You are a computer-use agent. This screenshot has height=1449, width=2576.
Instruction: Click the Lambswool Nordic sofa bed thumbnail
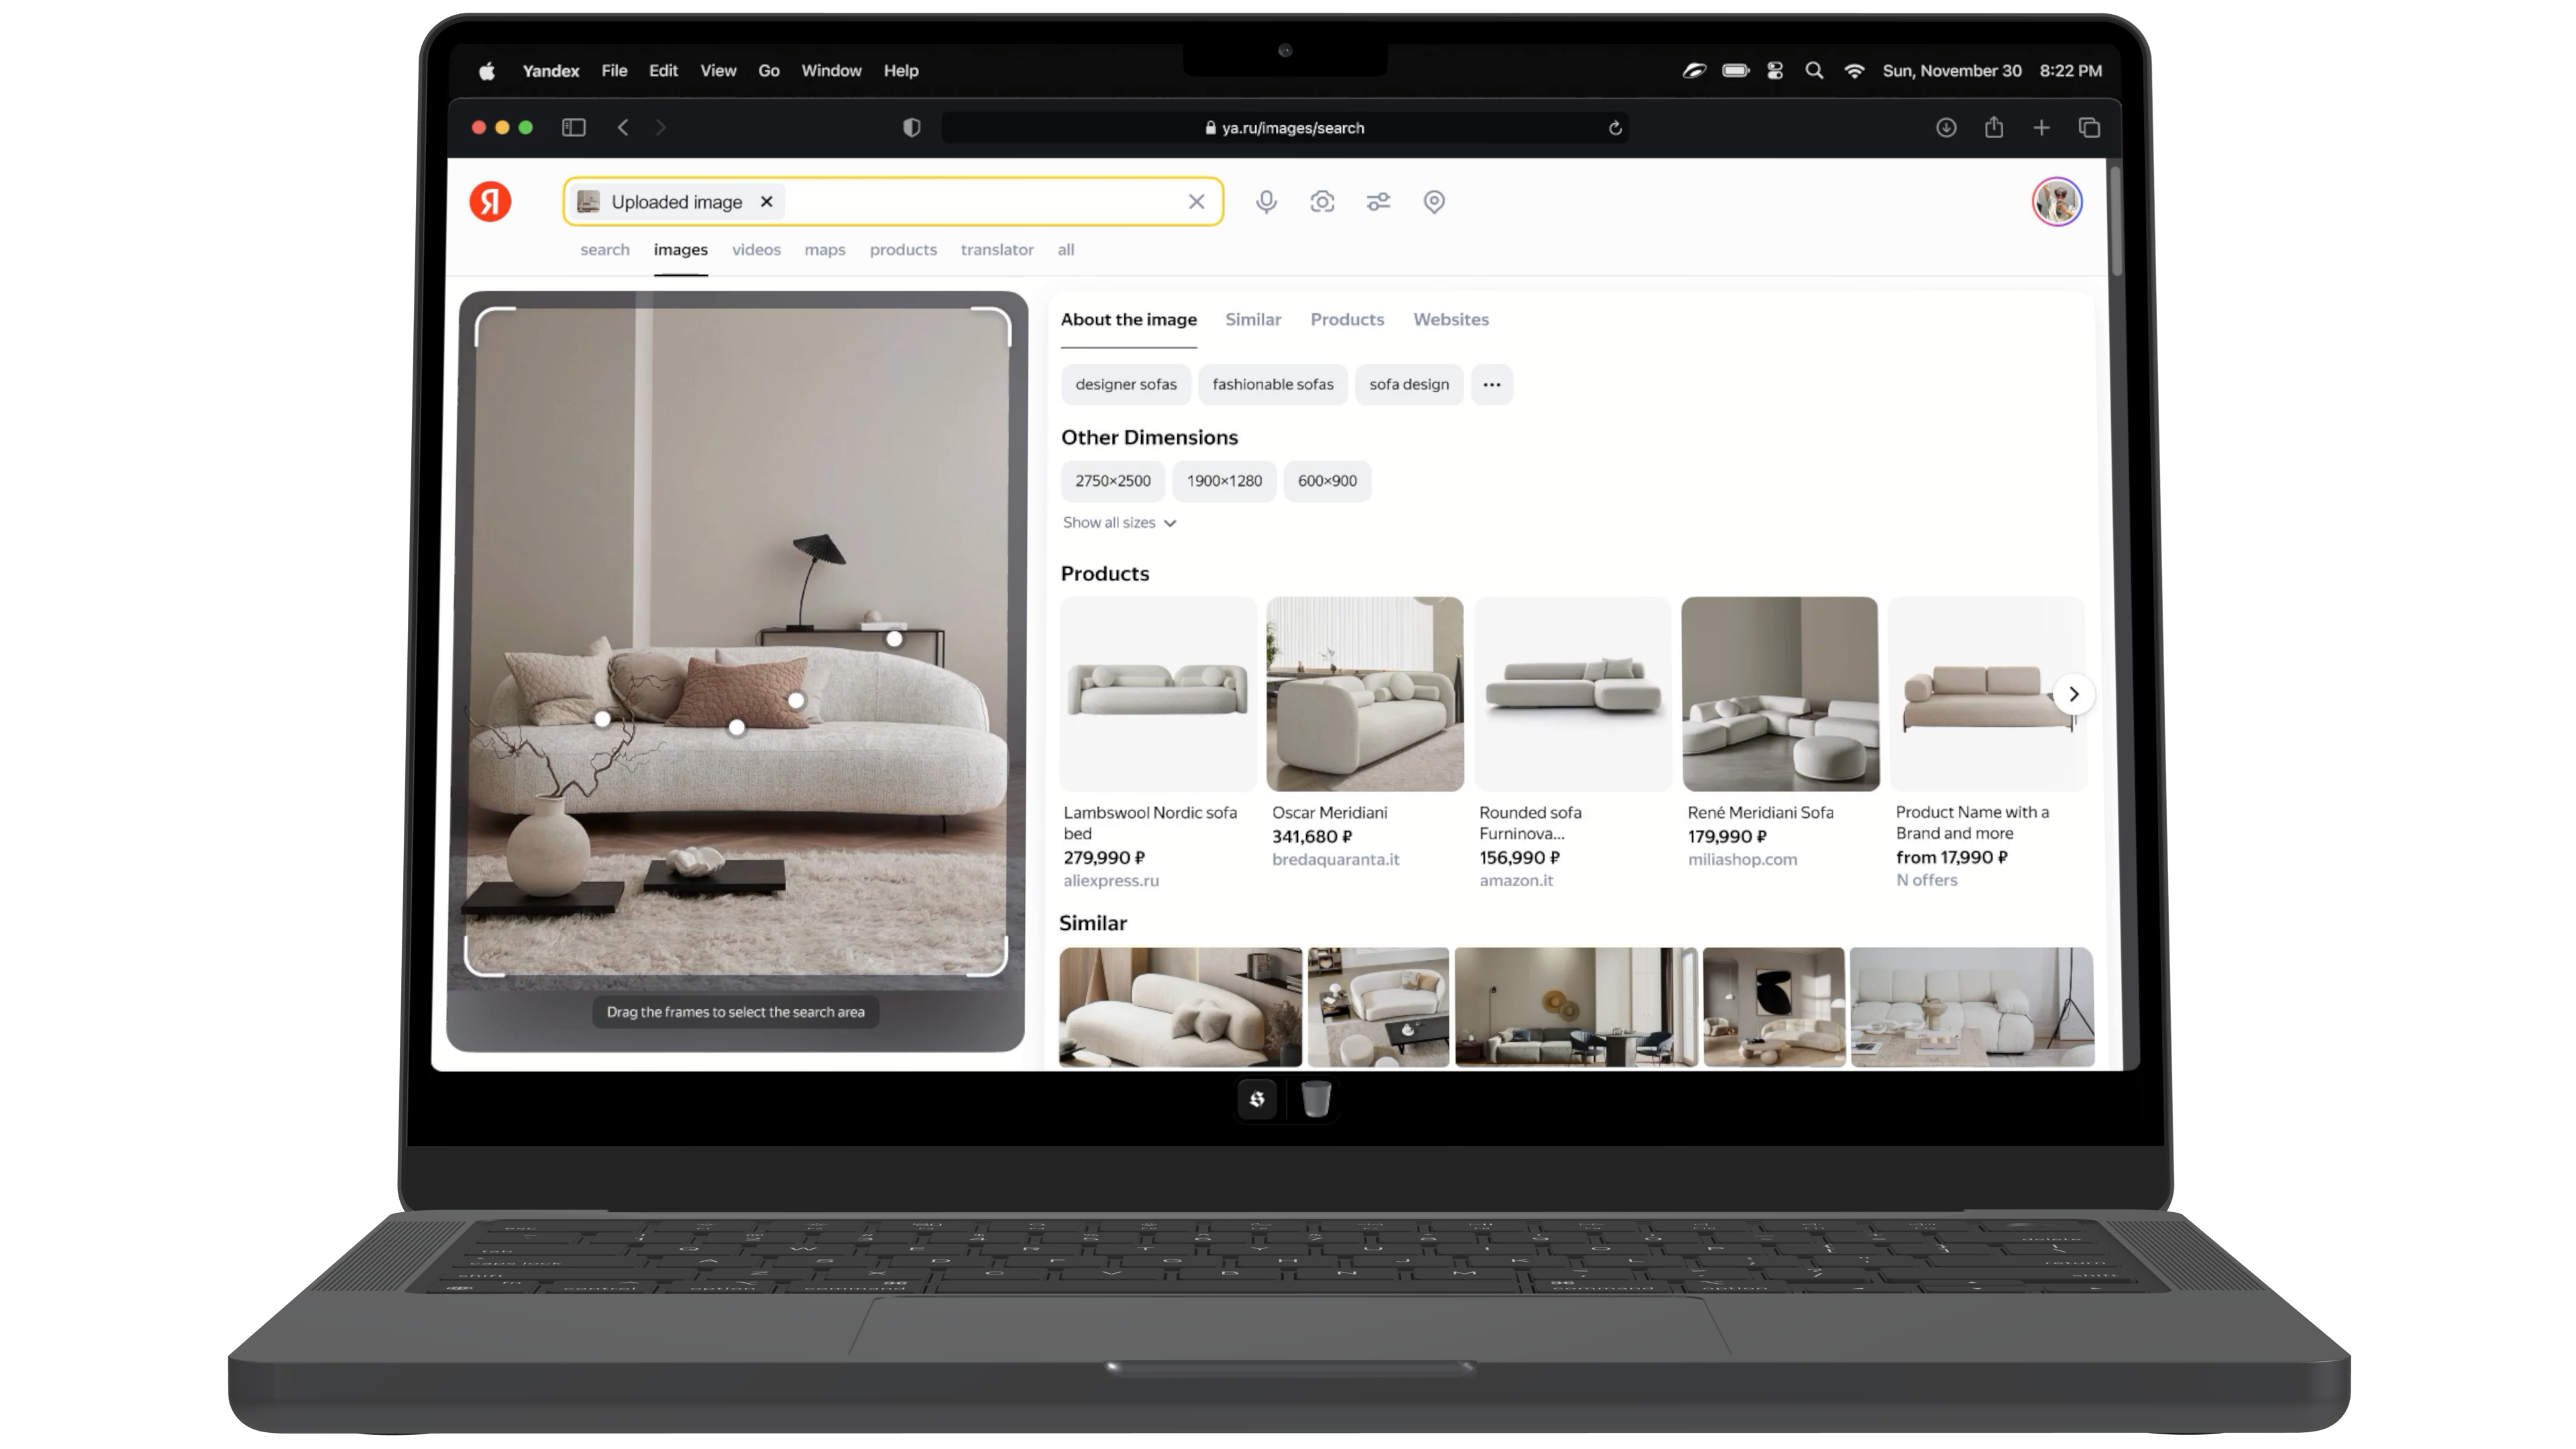click(x=1157, y=694)
